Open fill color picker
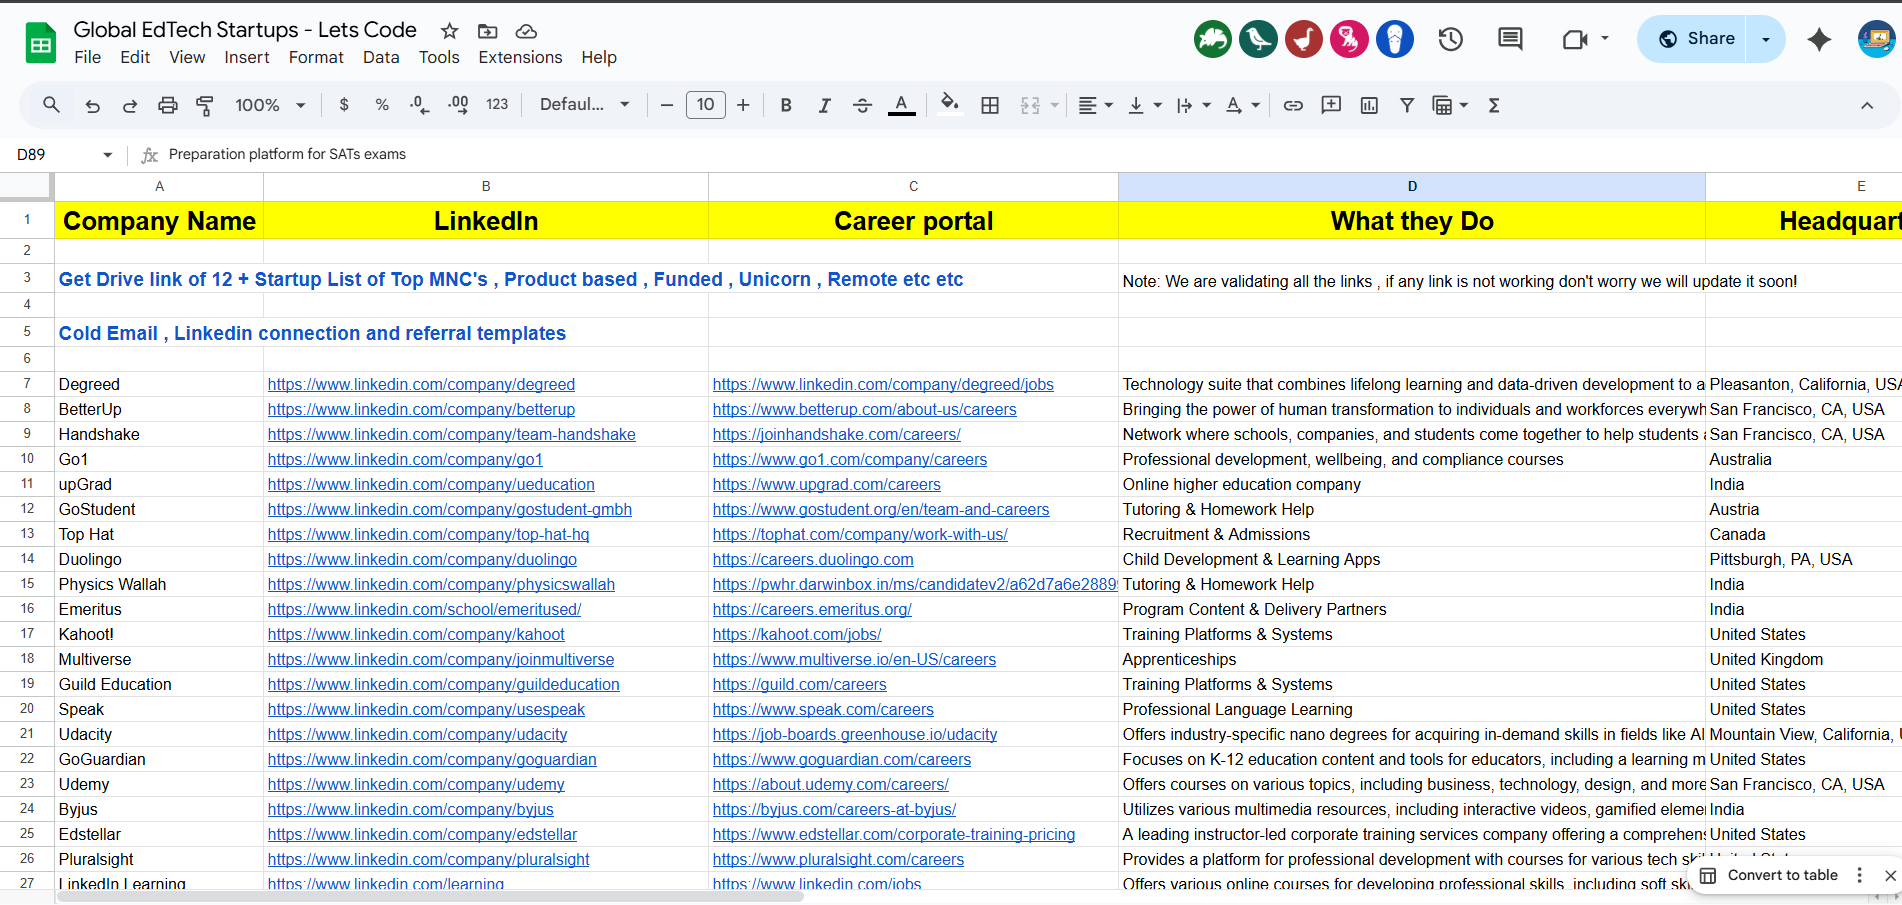 click(x=950, y=105)
